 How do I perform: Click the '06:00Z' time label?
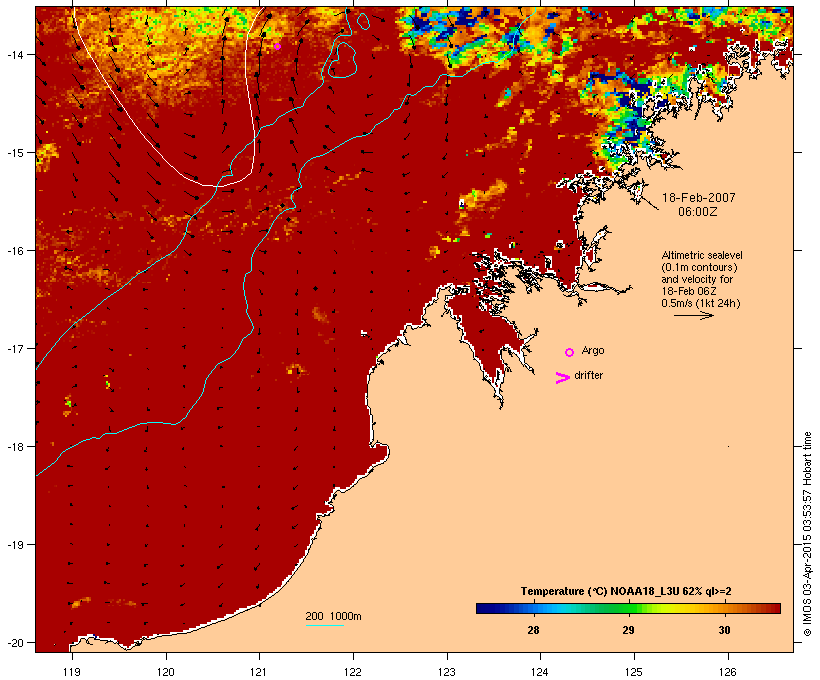[698, 212]
